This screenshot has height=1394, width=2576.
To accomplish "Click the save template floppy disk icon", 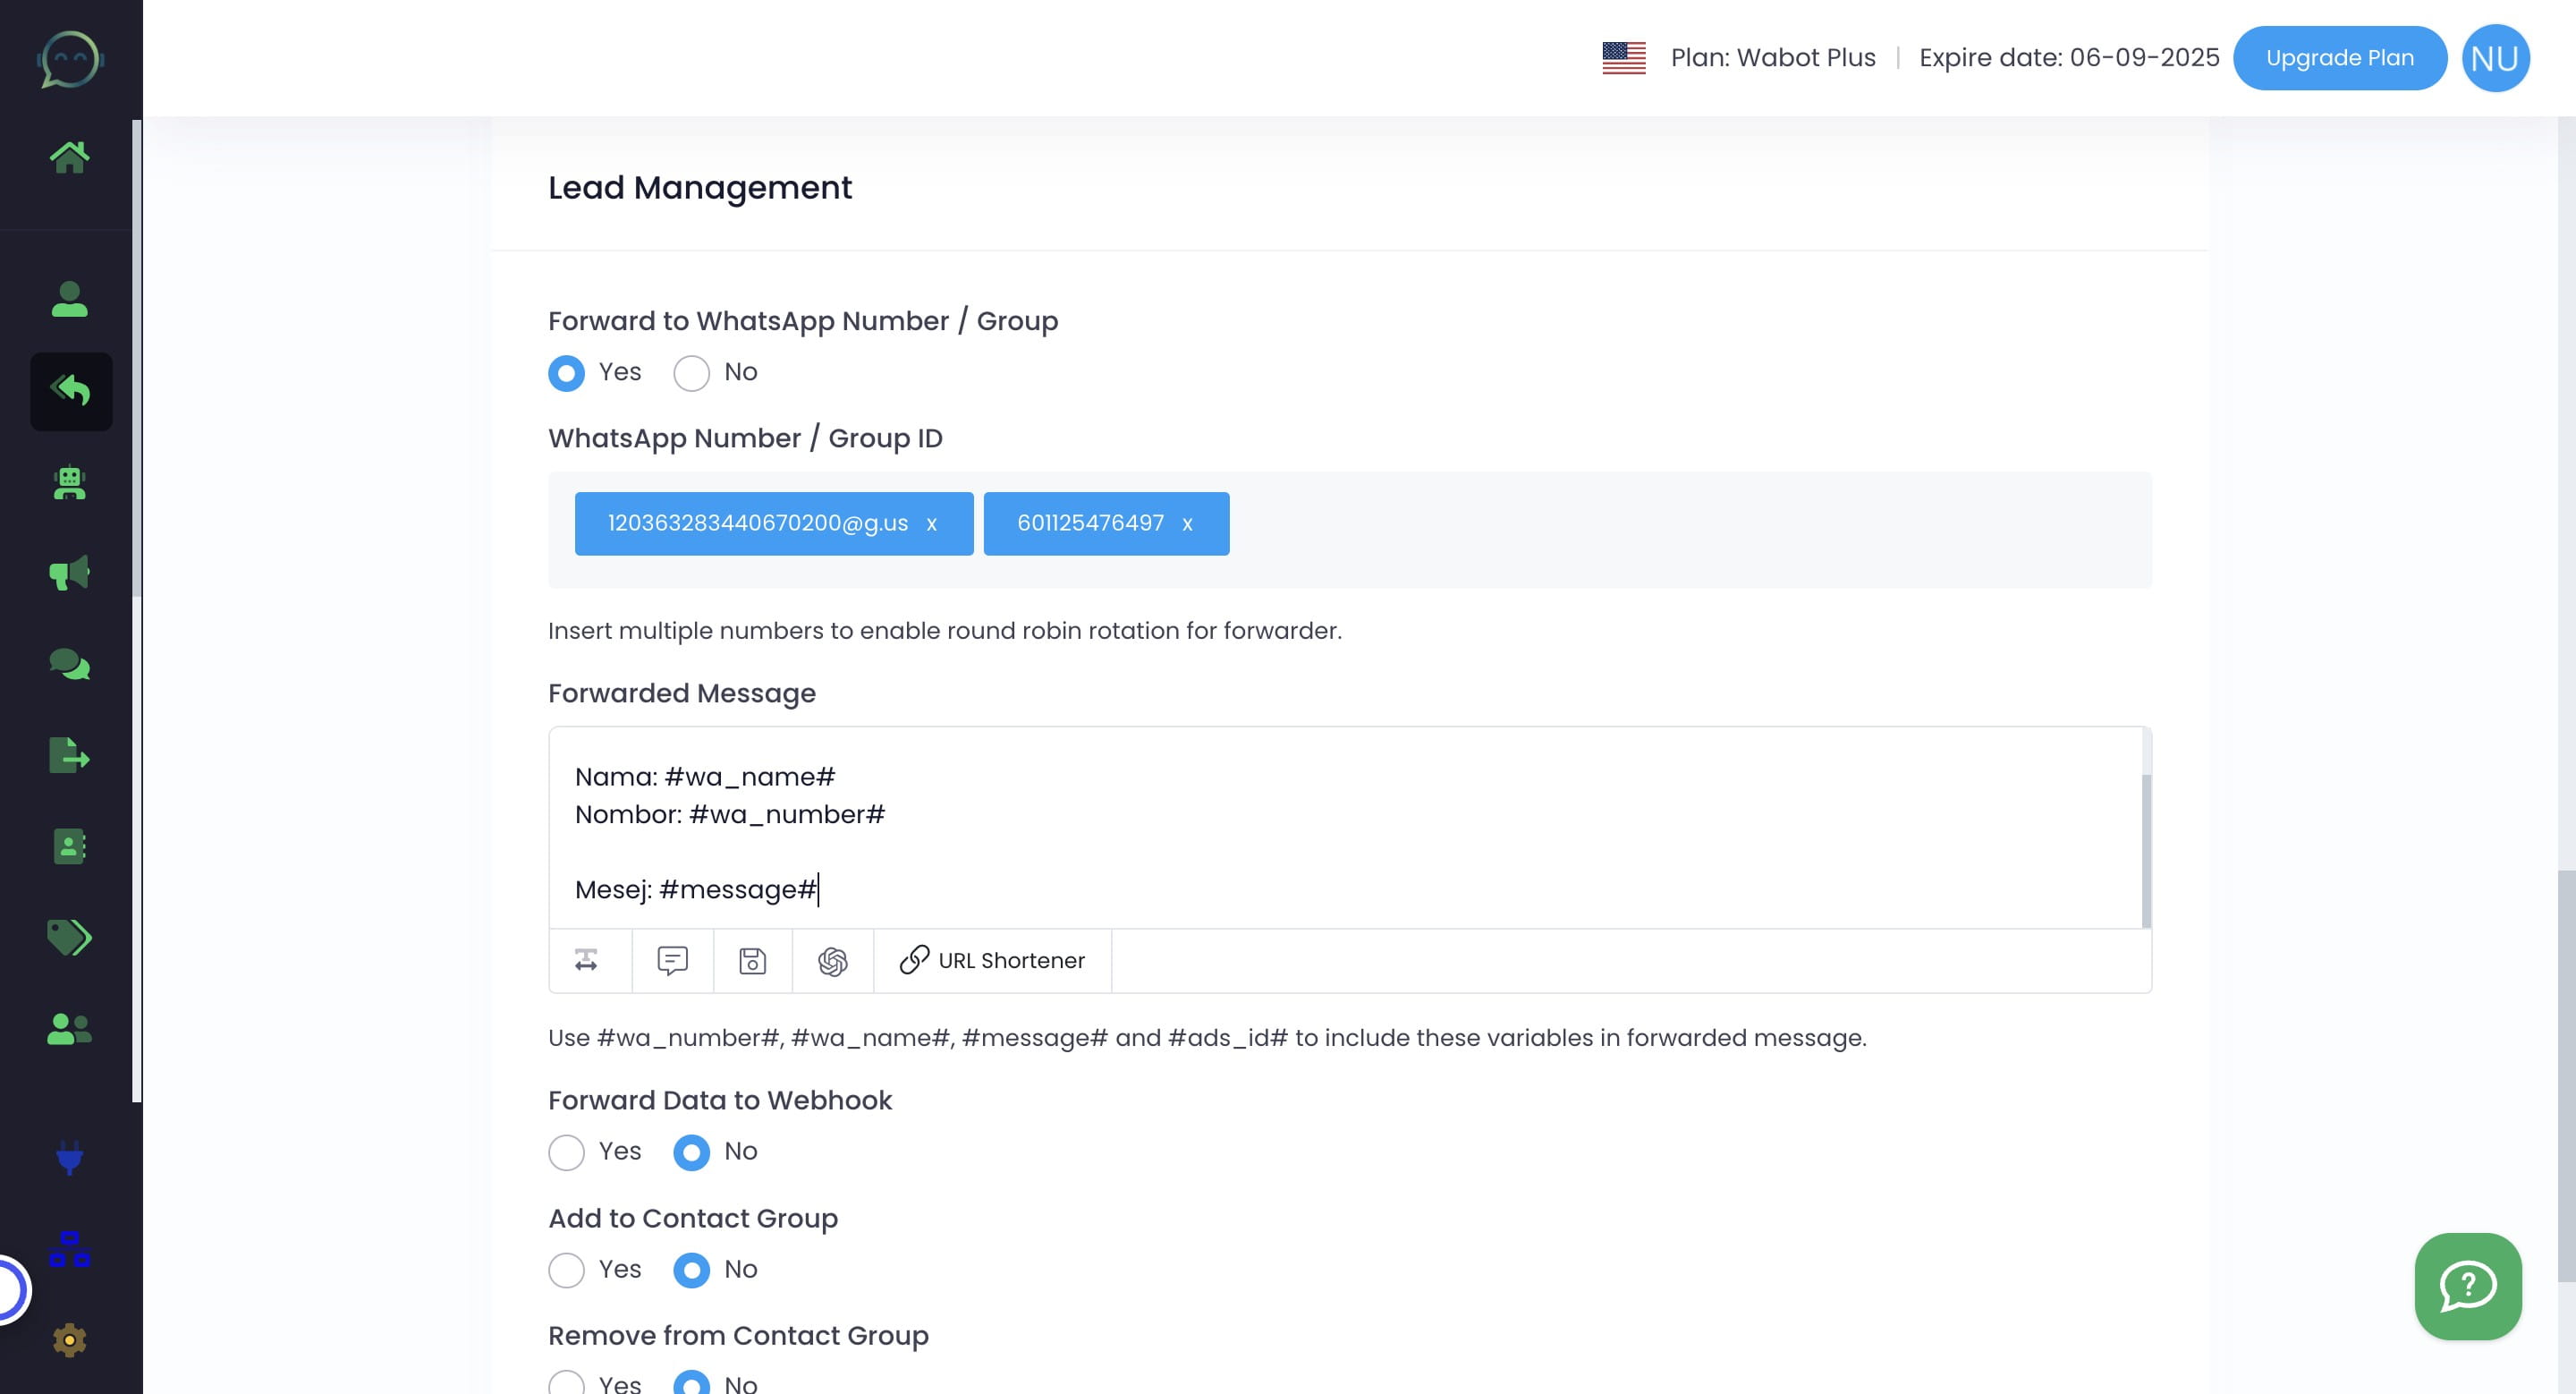I will tap(752, 961).
